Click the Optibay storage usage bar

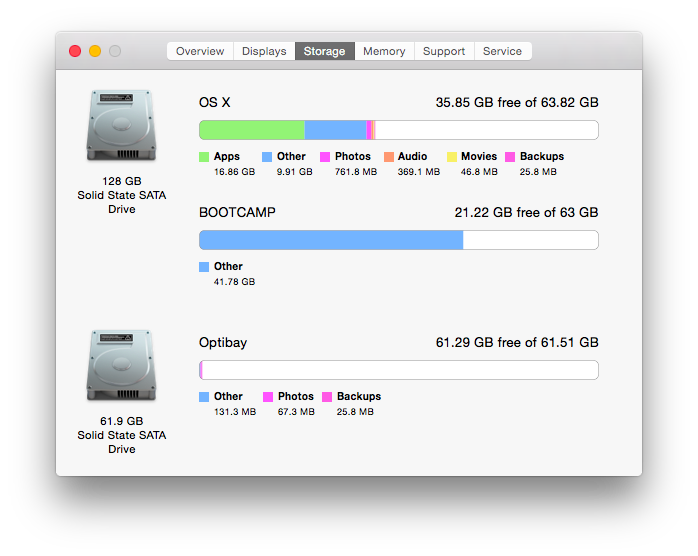coord(399,370)
